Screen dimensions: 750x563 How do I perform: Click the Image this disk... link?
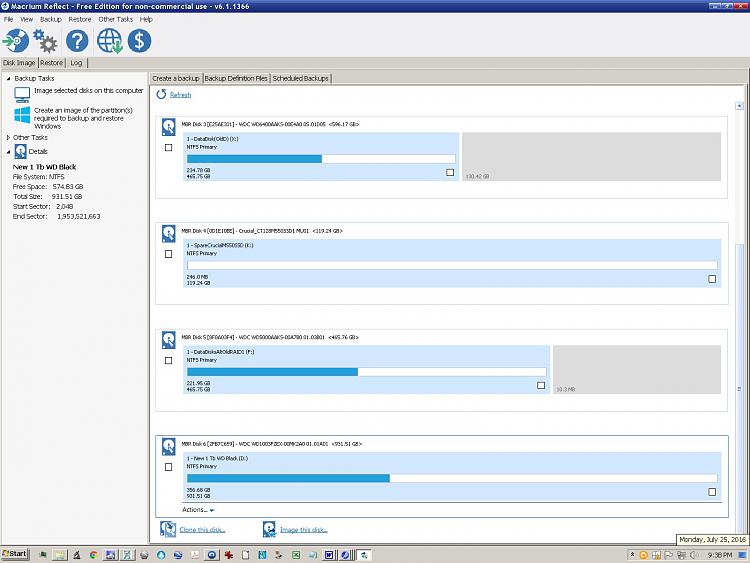[x=304, y=530]
